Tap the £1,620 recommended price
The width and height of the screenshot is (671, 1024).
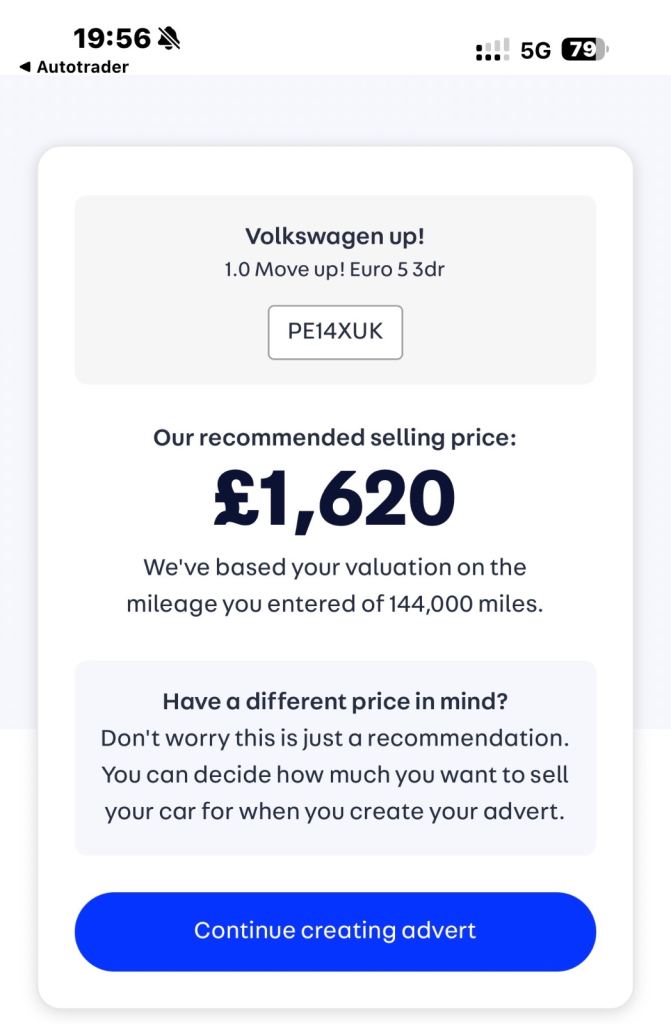335,499
